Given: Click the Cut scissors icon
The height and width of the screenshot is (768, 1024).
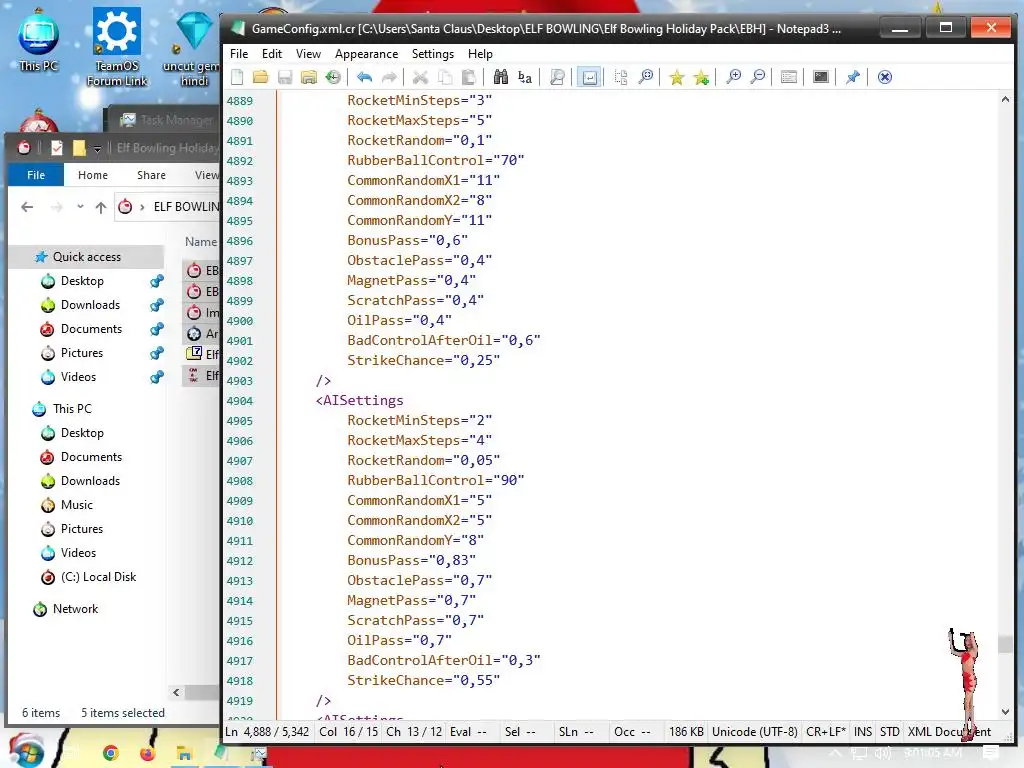Looking at the screenshot, I should click(421, 77).
